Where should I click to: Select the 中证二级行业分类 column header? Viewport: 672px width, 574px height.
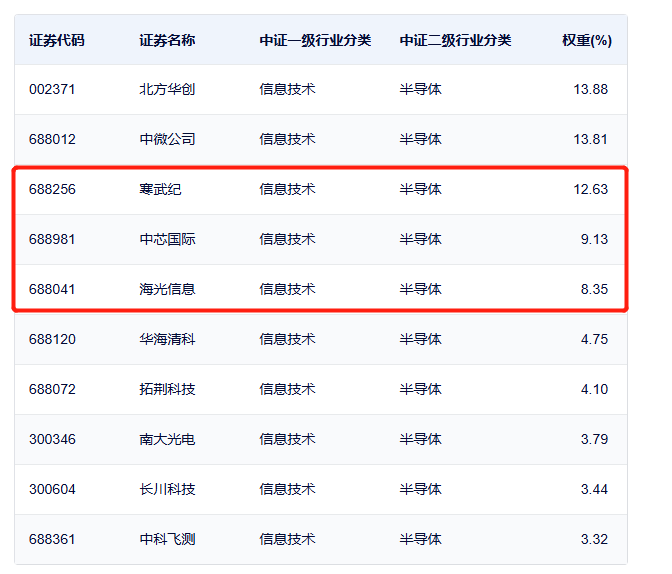[455, 40]
